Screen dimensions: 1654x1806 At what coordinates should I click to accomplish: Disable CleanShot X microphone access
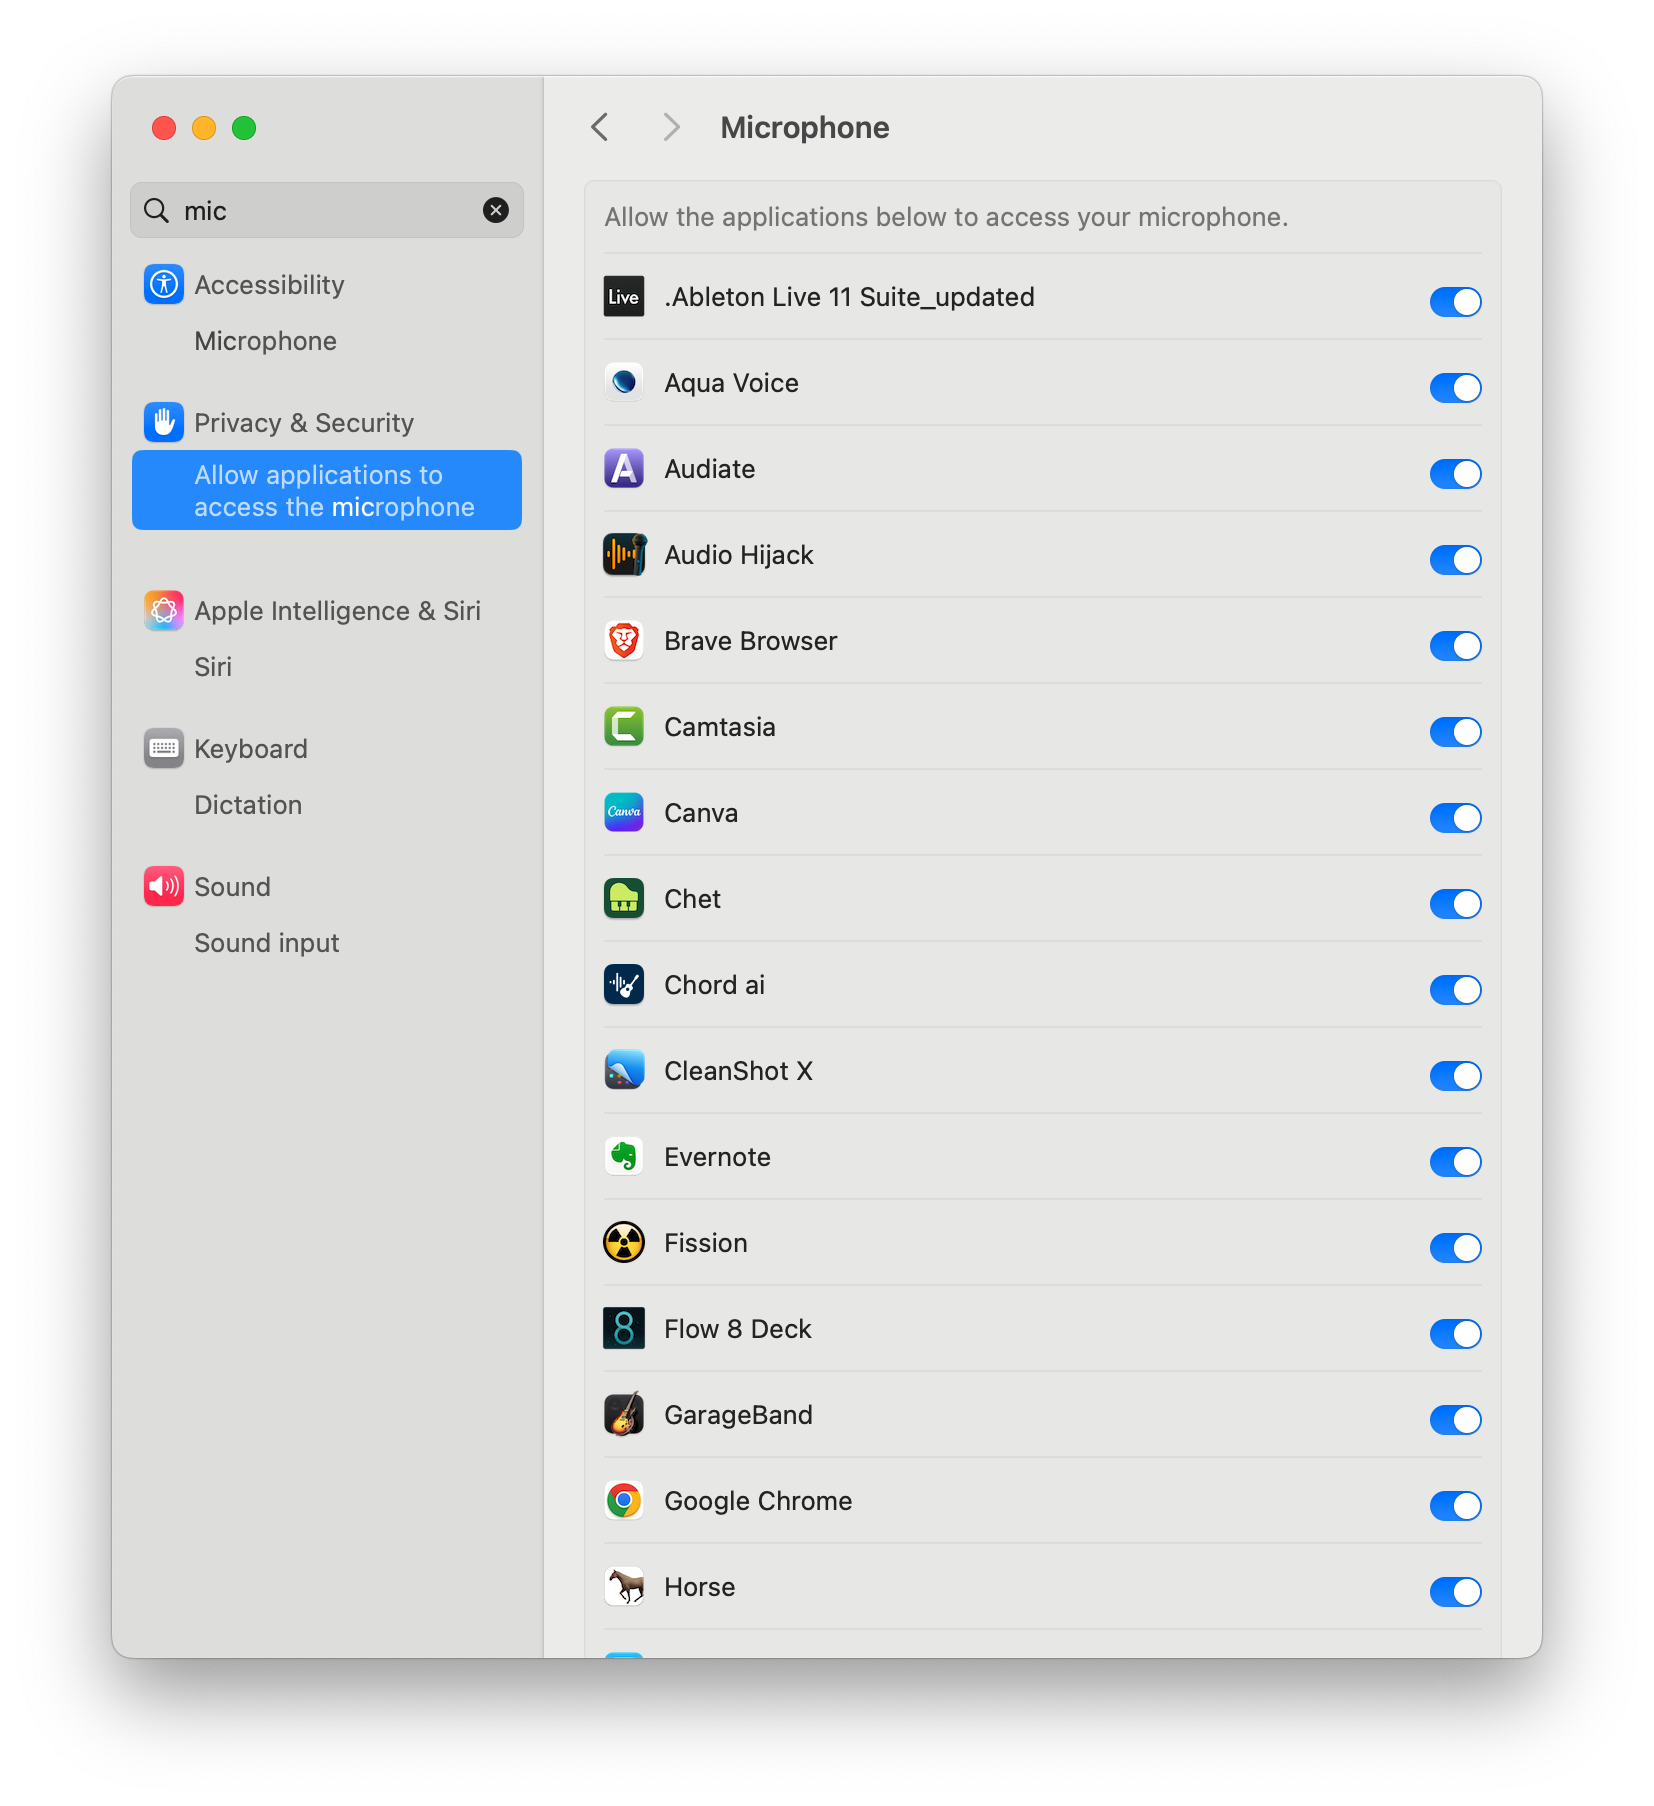[x=1455, y=1076]
